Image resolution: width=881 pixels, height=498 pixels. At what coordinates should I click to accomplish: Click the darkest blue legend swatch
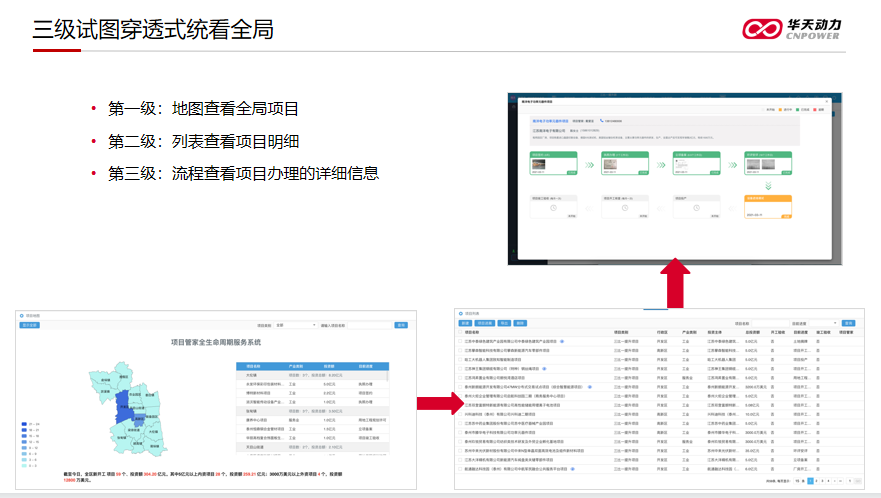tap(24, 424)
